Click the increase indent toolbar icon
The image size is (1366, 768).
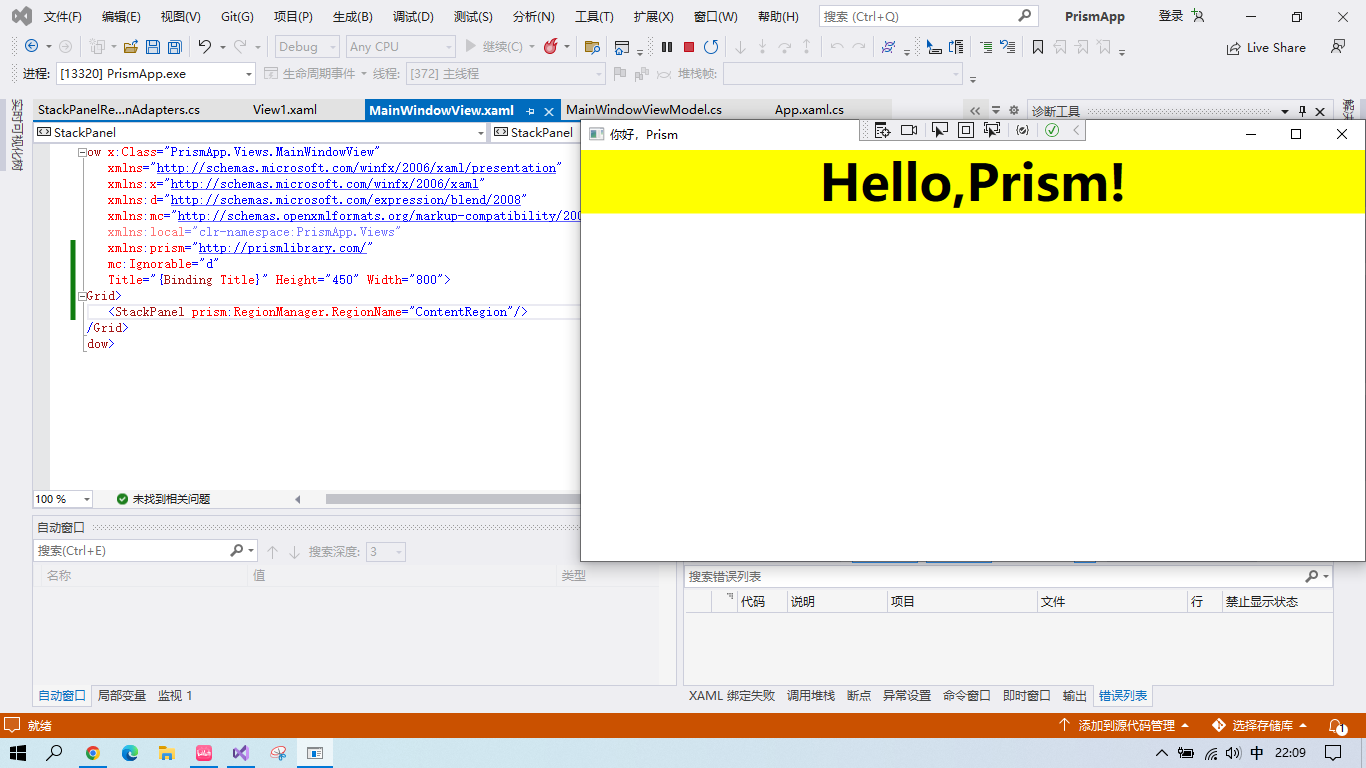(x=986, y=47)
